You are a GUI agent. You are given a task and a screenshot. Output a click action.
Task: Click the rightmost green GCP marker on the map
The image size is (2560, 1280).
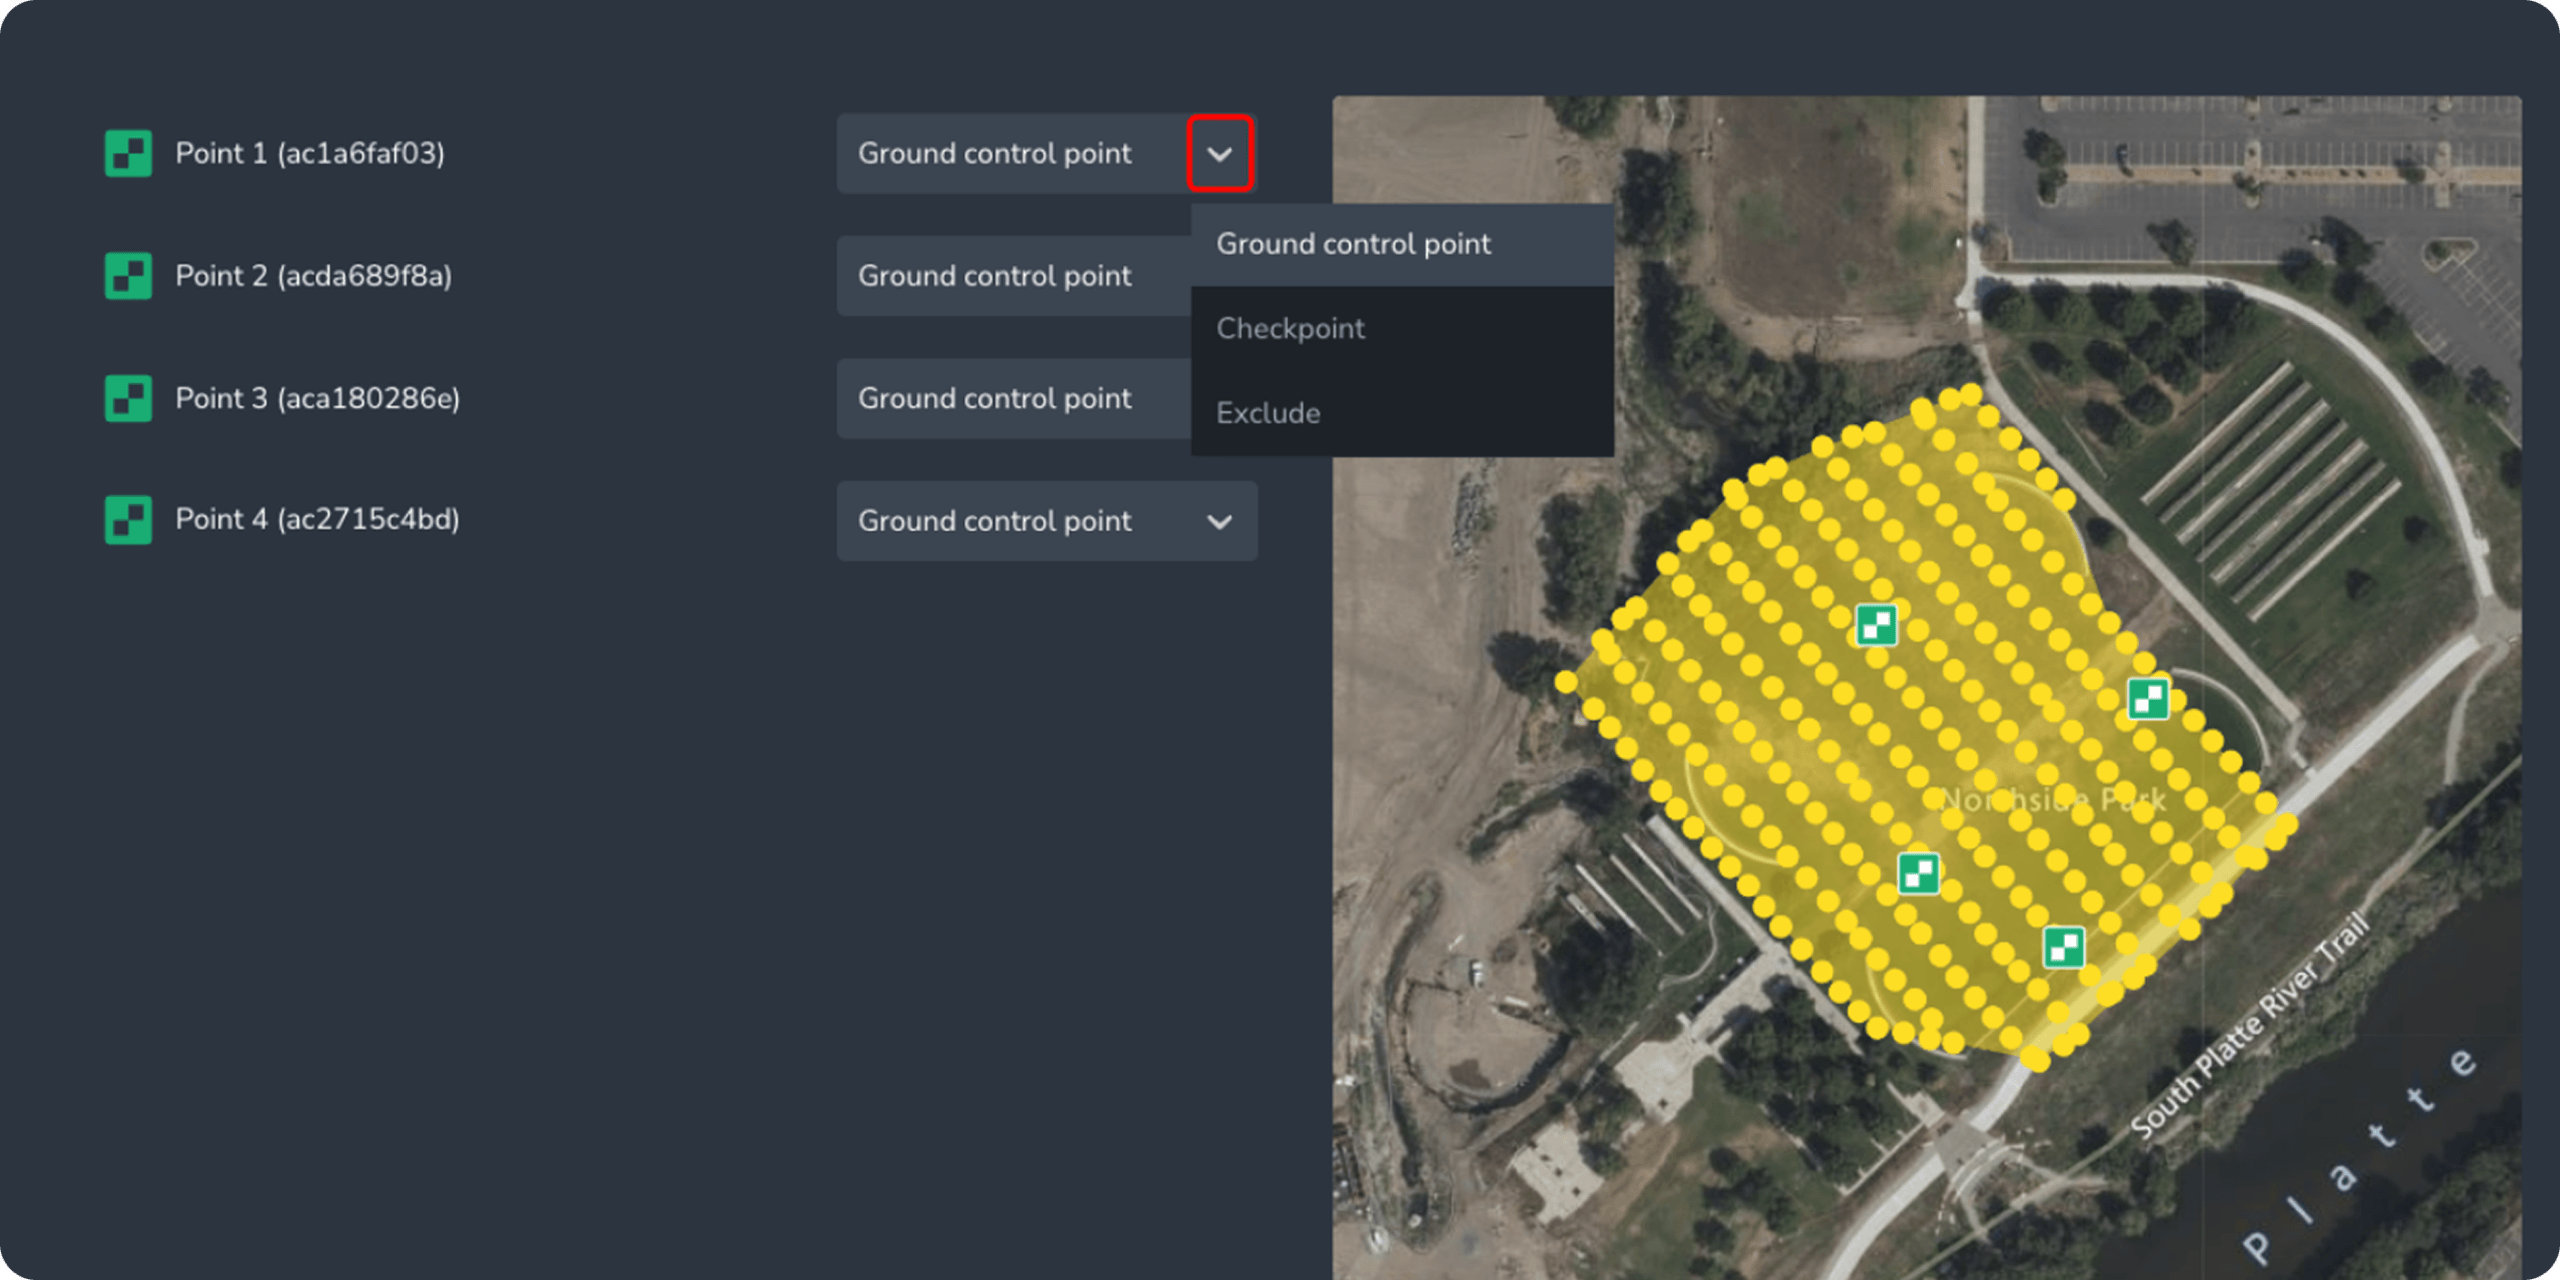2148,700
